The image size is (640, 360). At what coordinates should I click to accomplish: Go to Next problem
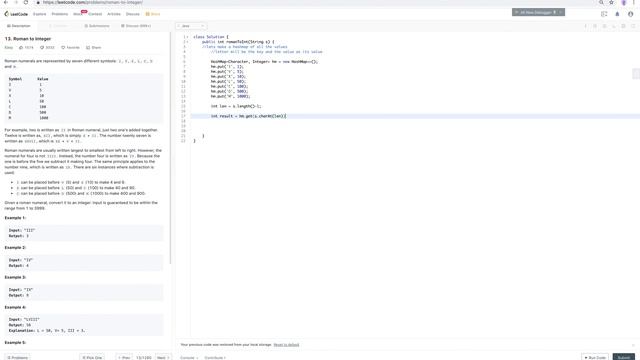click(163, 358)
